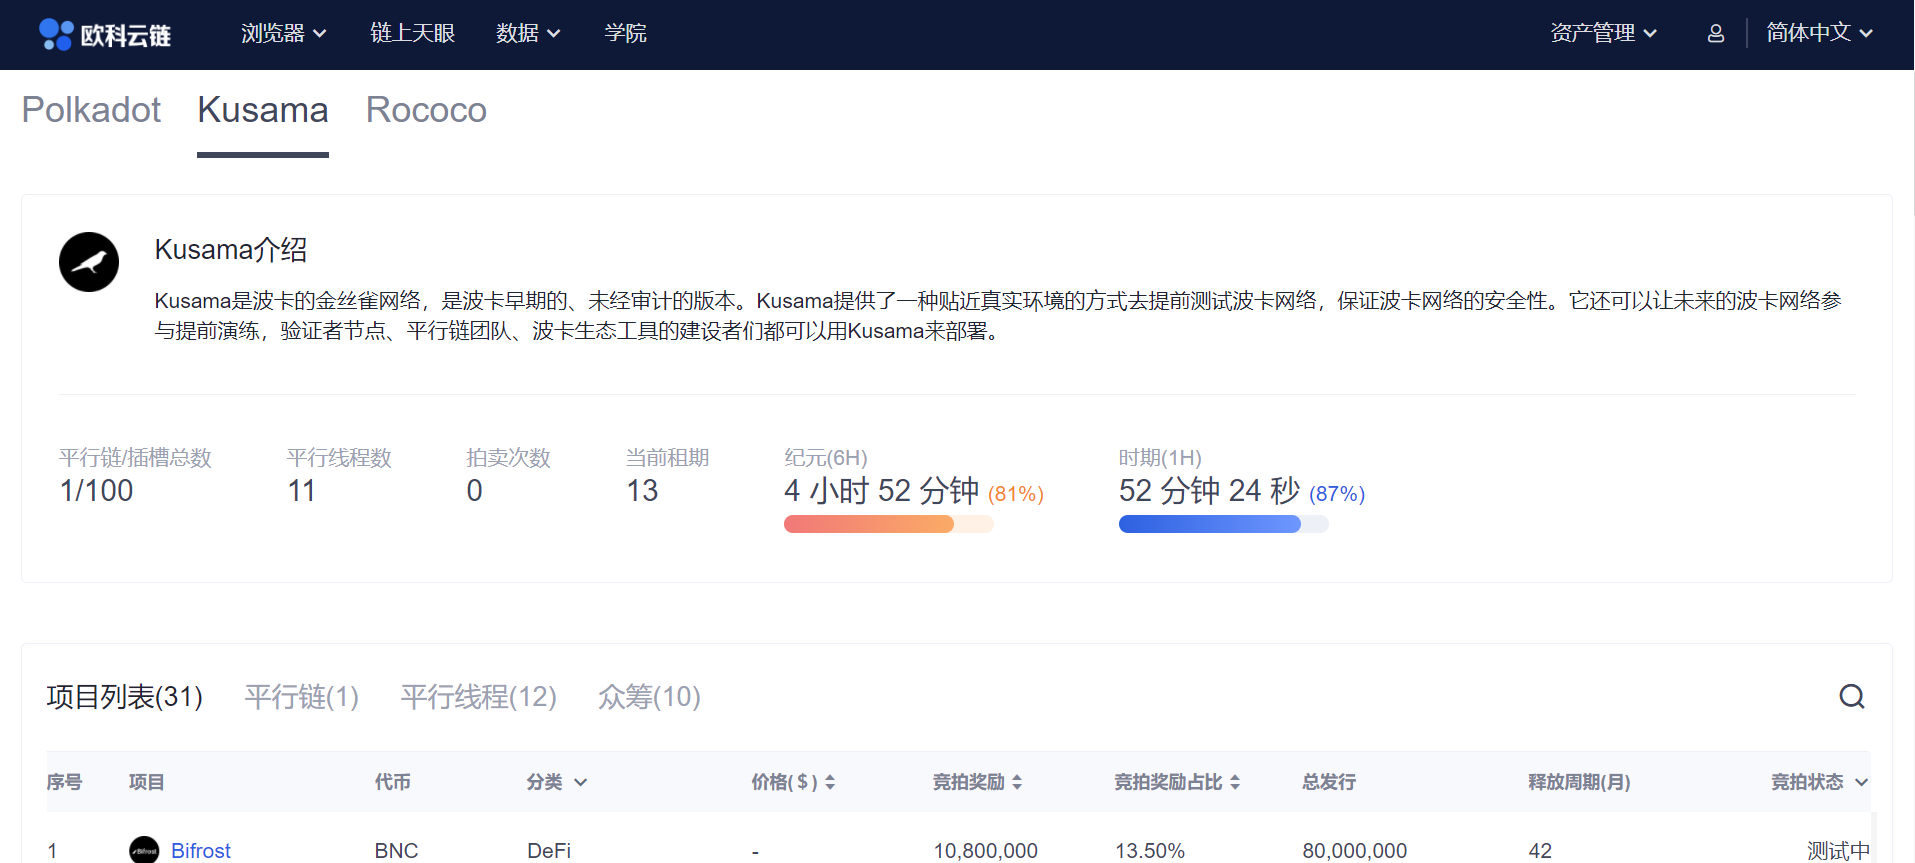Click the 10,800,000 auction reward cell
1915x863 pixels.
[x=986, y=850]
